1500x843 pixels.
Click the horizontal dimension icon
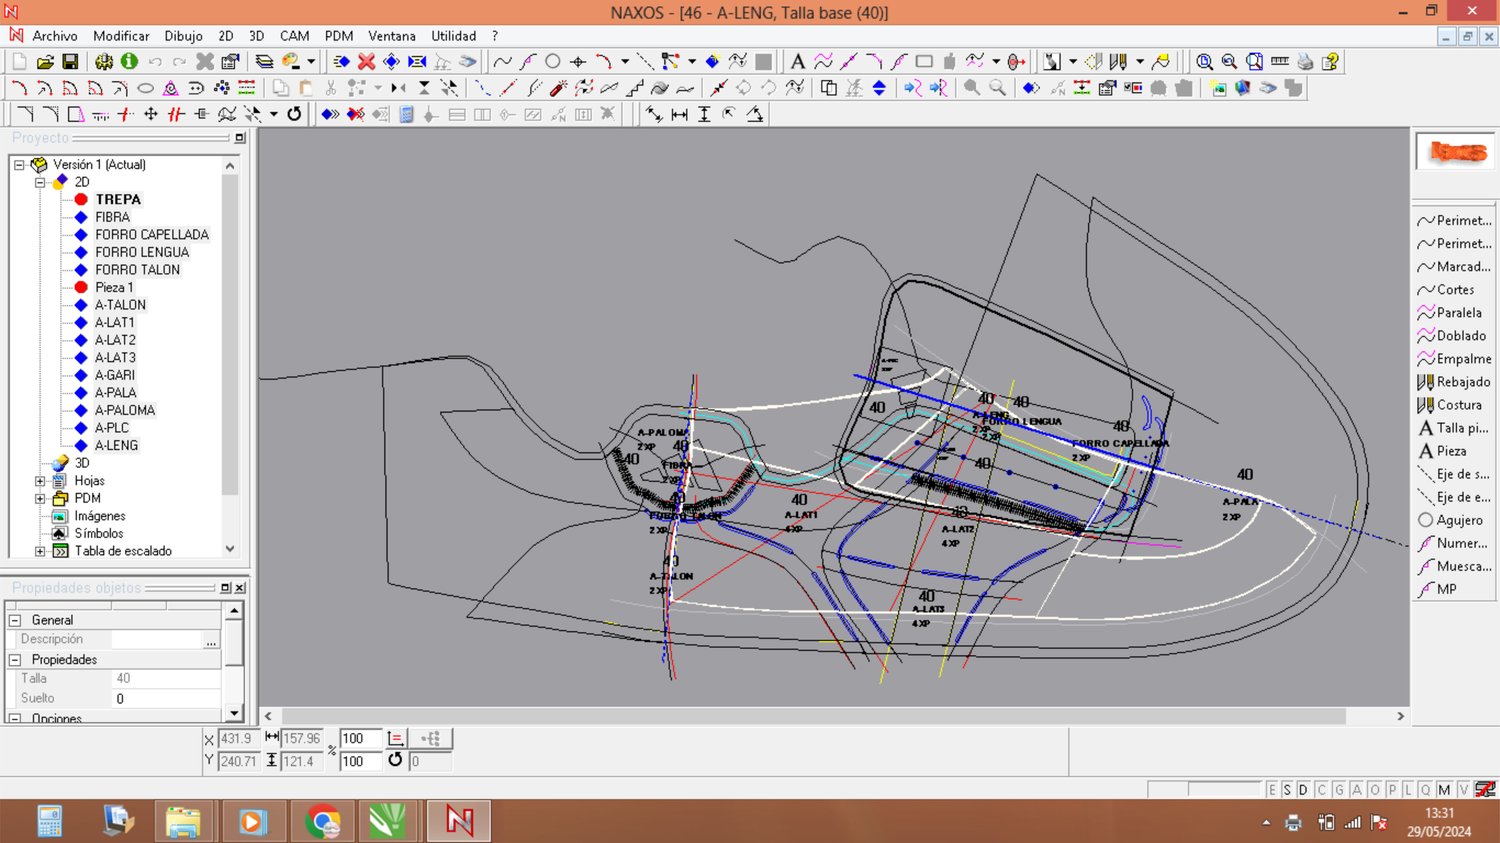(679, 114)
